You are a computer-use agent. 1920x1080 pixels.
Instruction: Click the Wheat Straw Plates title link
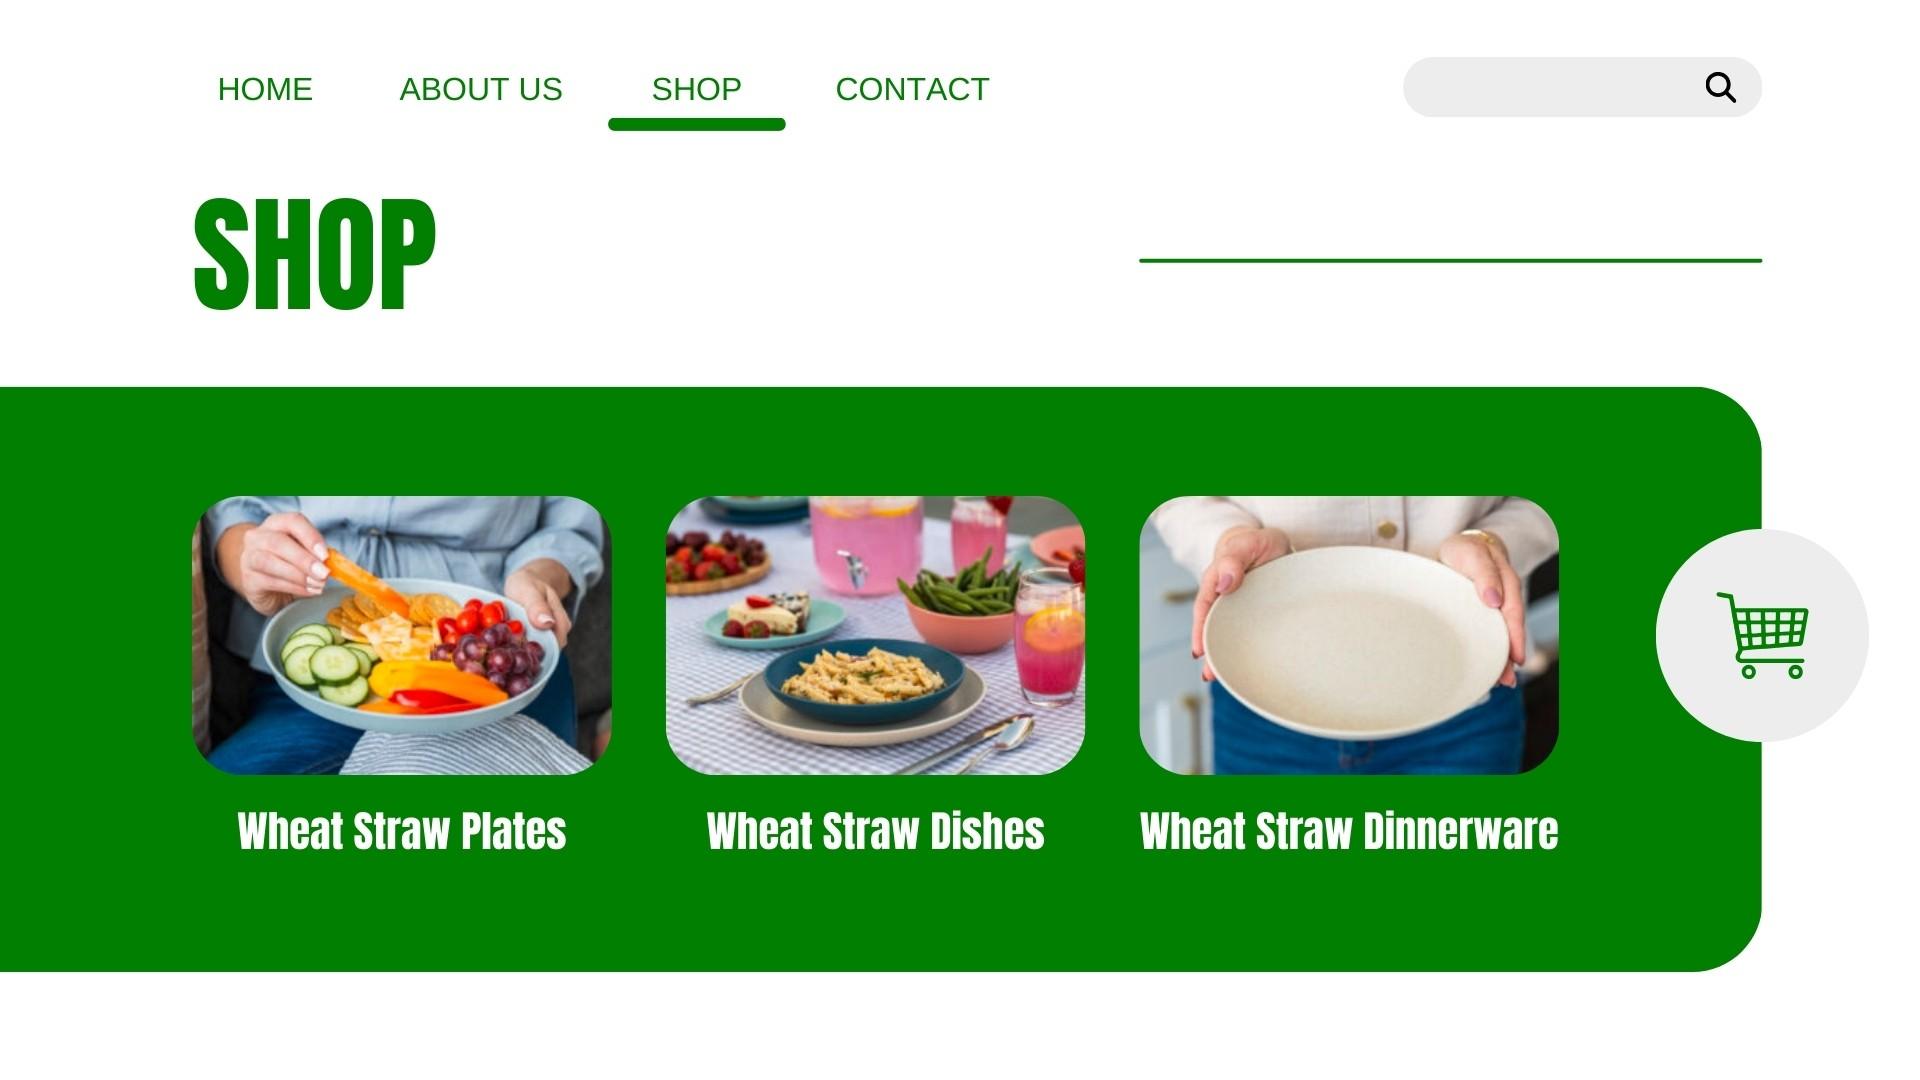pos(402,831)
